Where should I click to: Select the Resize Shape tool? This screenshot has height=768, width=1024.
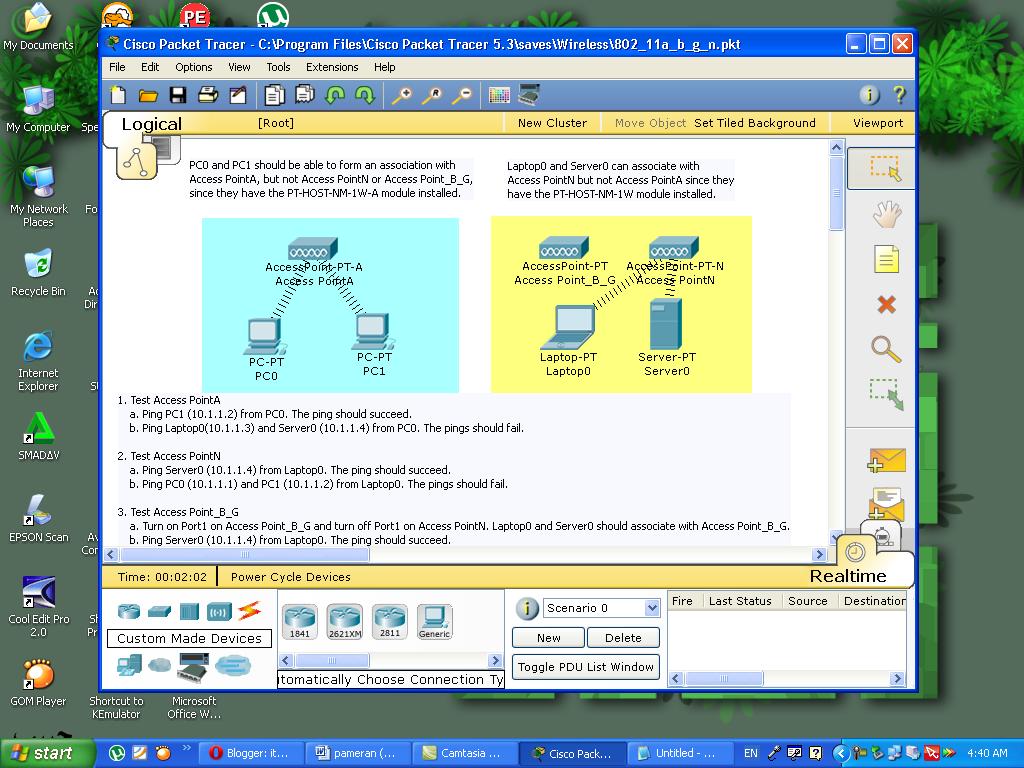tap(886, 394)
